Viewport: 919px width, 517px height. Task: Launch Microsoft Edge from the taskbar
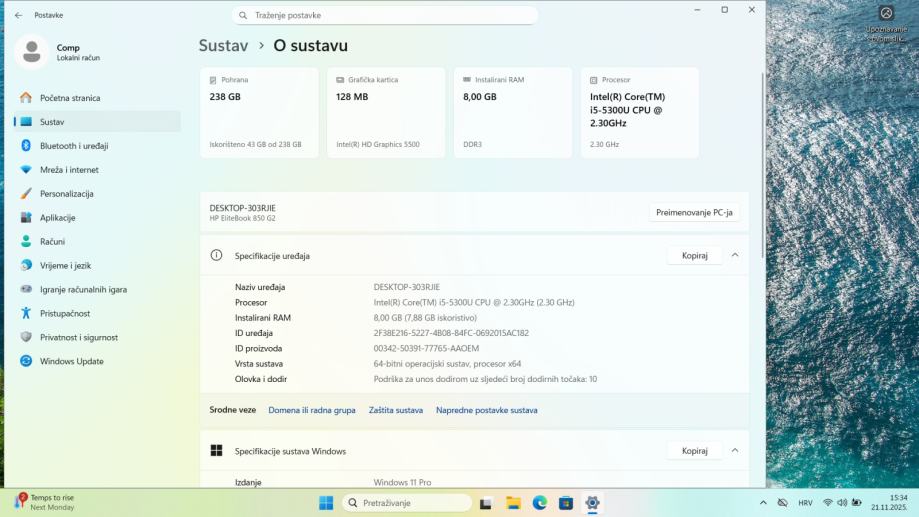(540, 503)
